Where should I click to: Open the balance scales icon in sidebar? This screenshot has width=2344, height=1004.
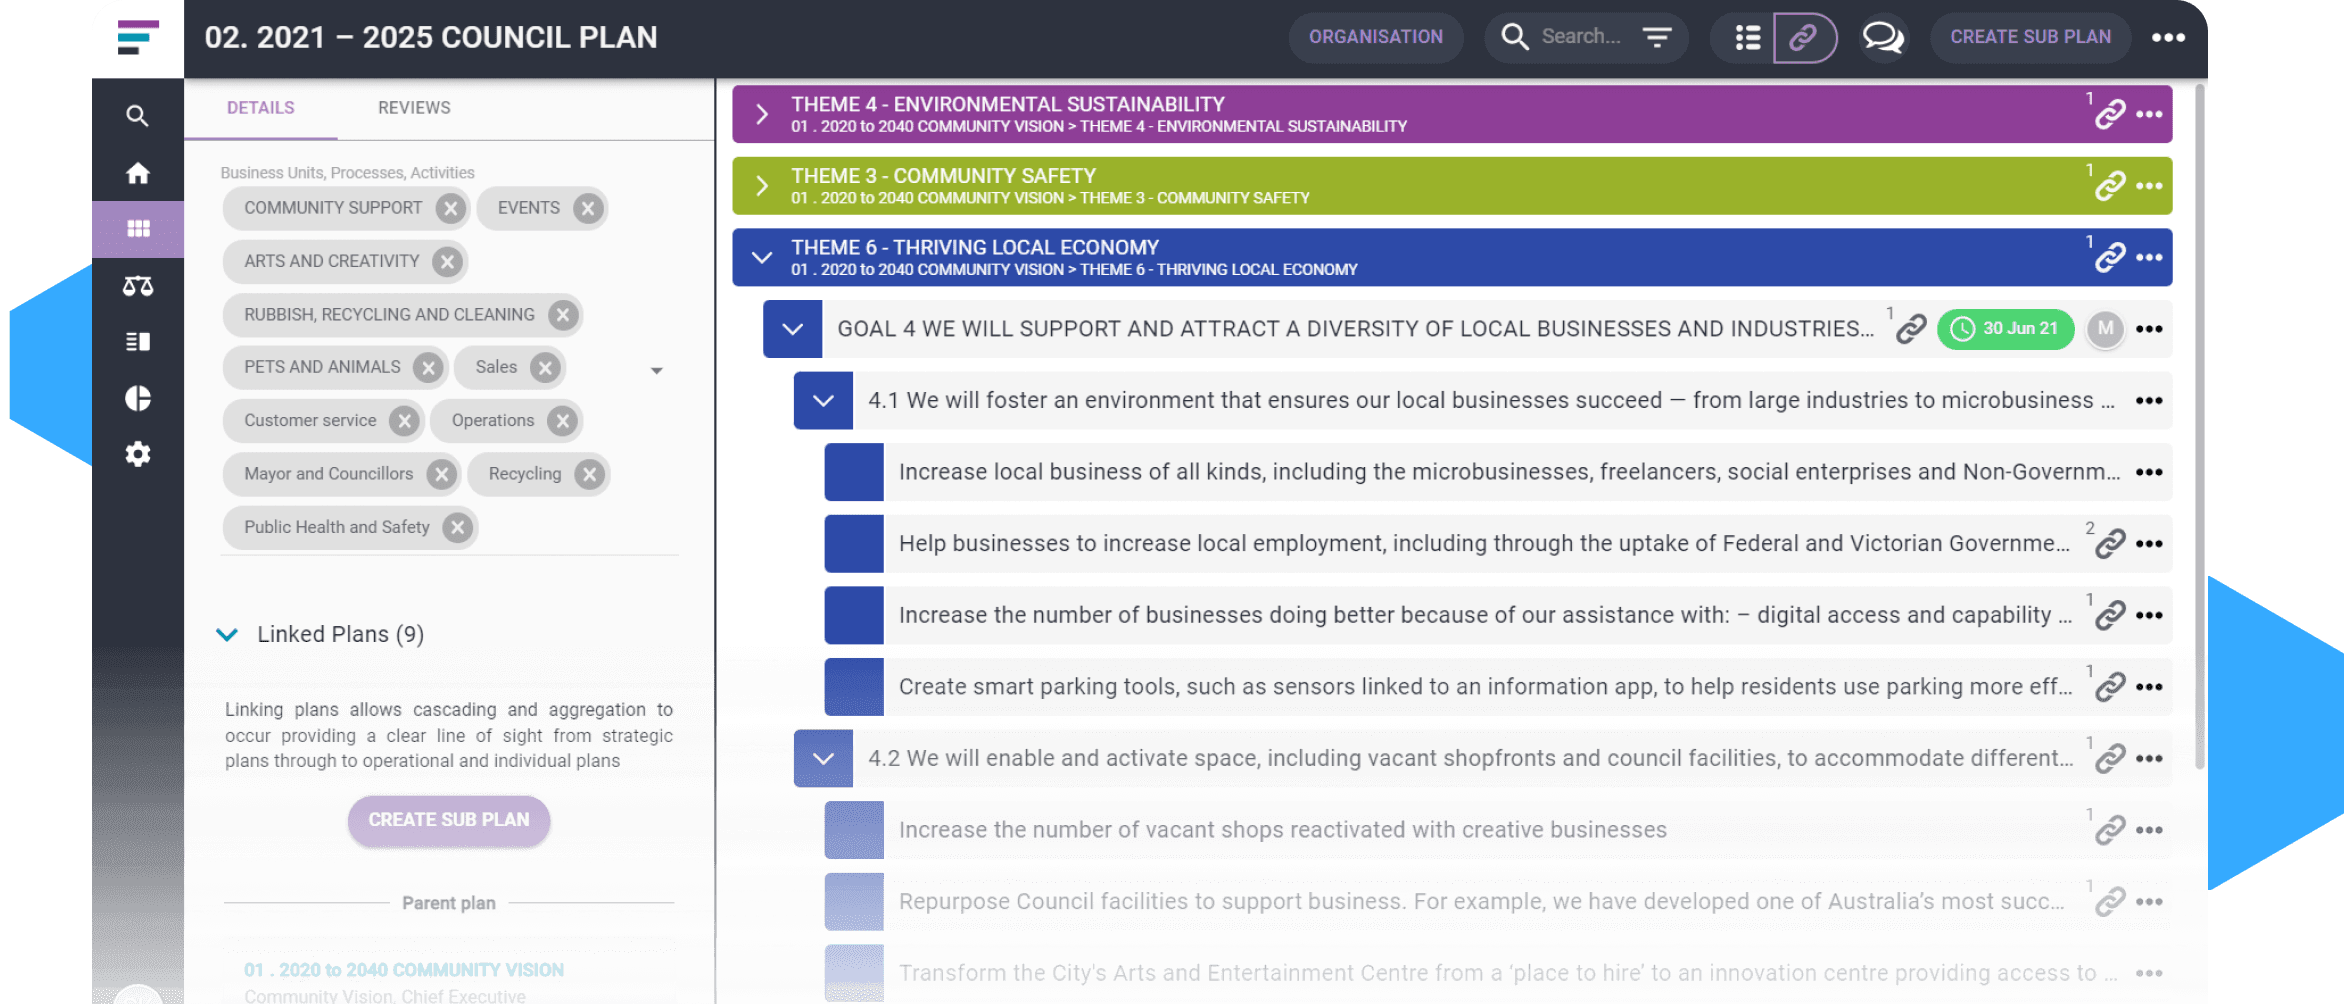point(138,286)
